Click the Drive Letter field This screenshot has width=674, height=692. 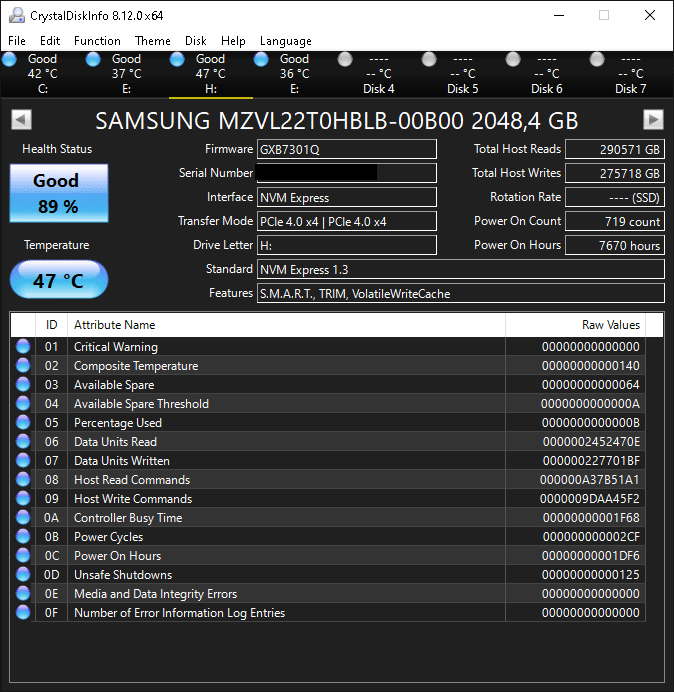pos(347,245)
